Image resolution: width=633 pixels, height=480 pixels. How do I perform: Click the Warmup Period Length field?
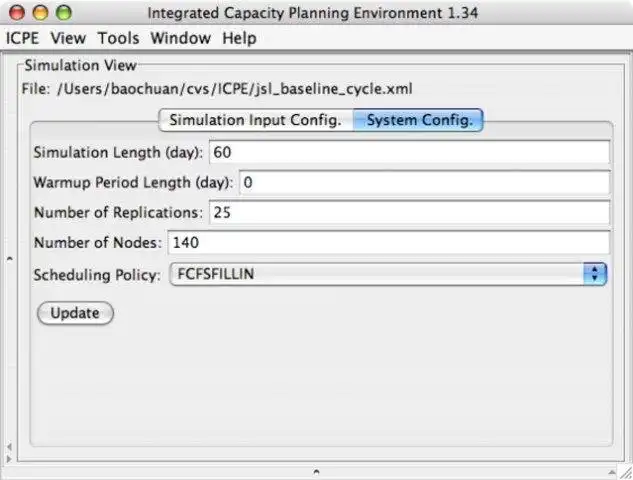[423, 183]
